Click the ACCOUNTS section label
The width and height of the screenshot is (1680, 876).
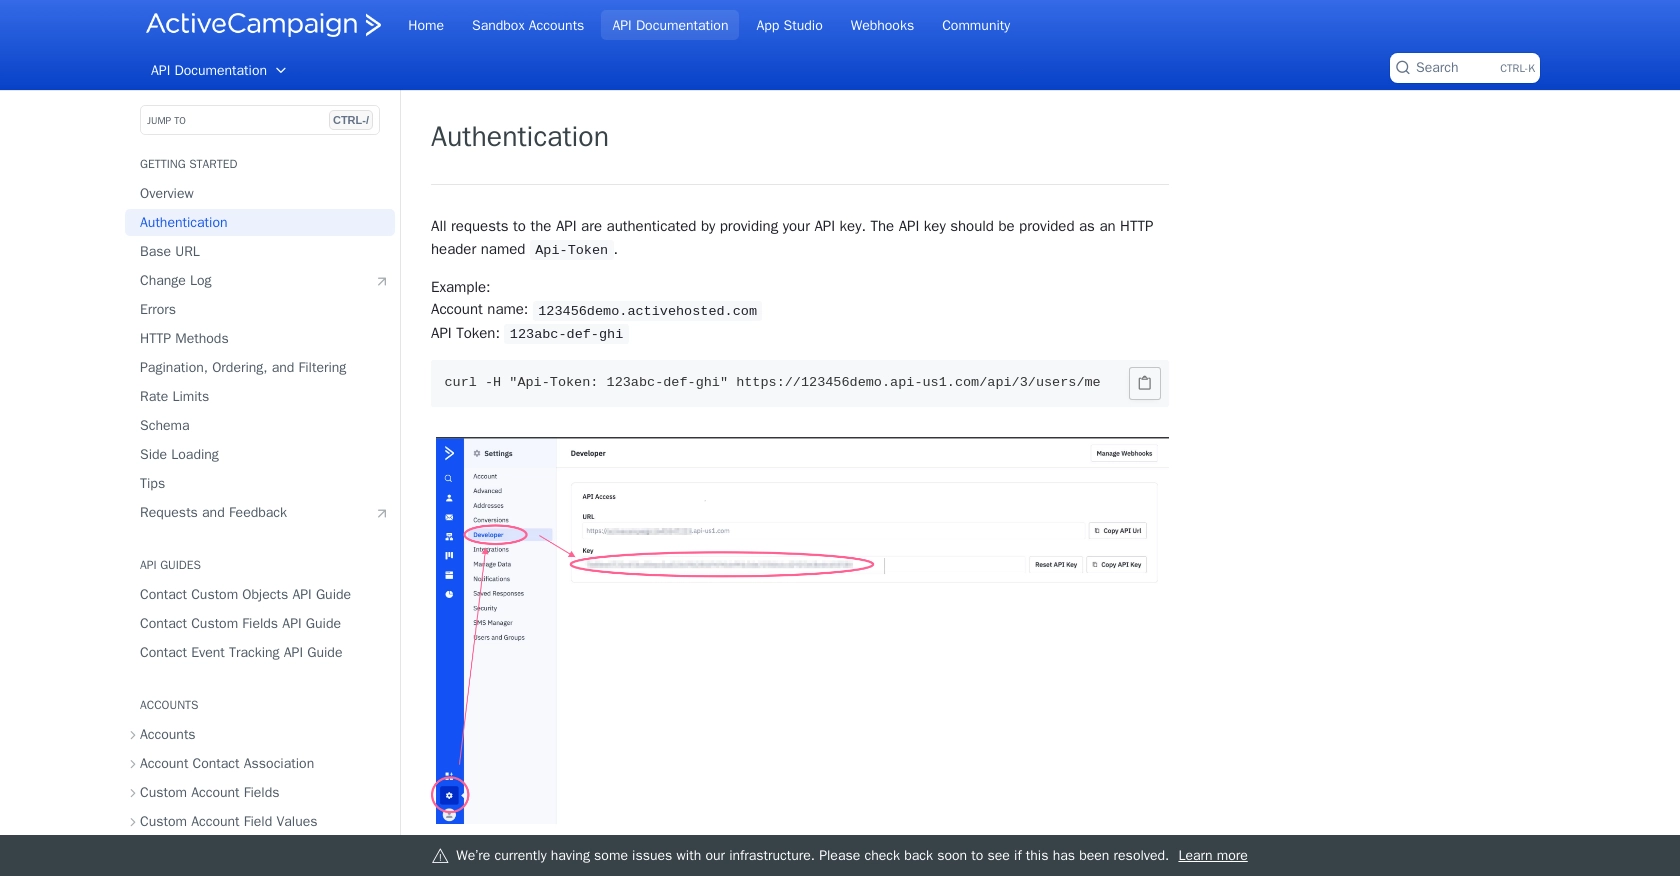[169, 705]
